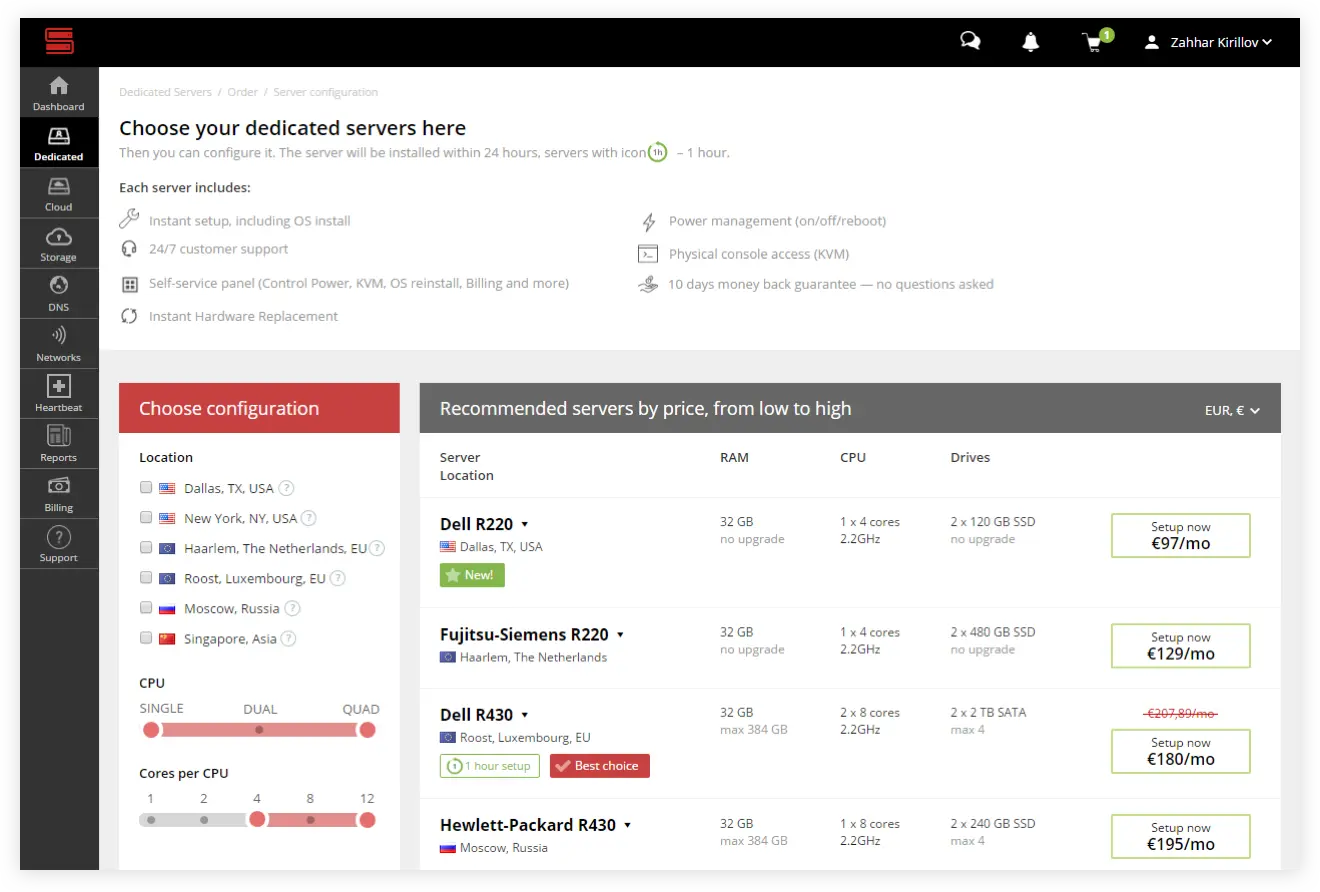Click the Support question mark icon
The height and width of the screenshot is (892, 1320).
[59, 537]
